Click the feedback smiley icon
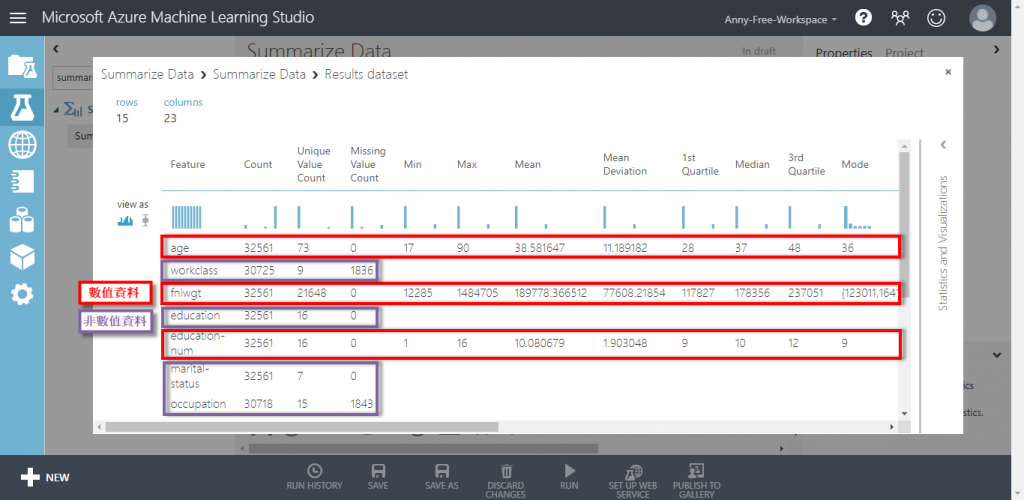The height and width of the screenshot is (500, 1024). [936, 18]
